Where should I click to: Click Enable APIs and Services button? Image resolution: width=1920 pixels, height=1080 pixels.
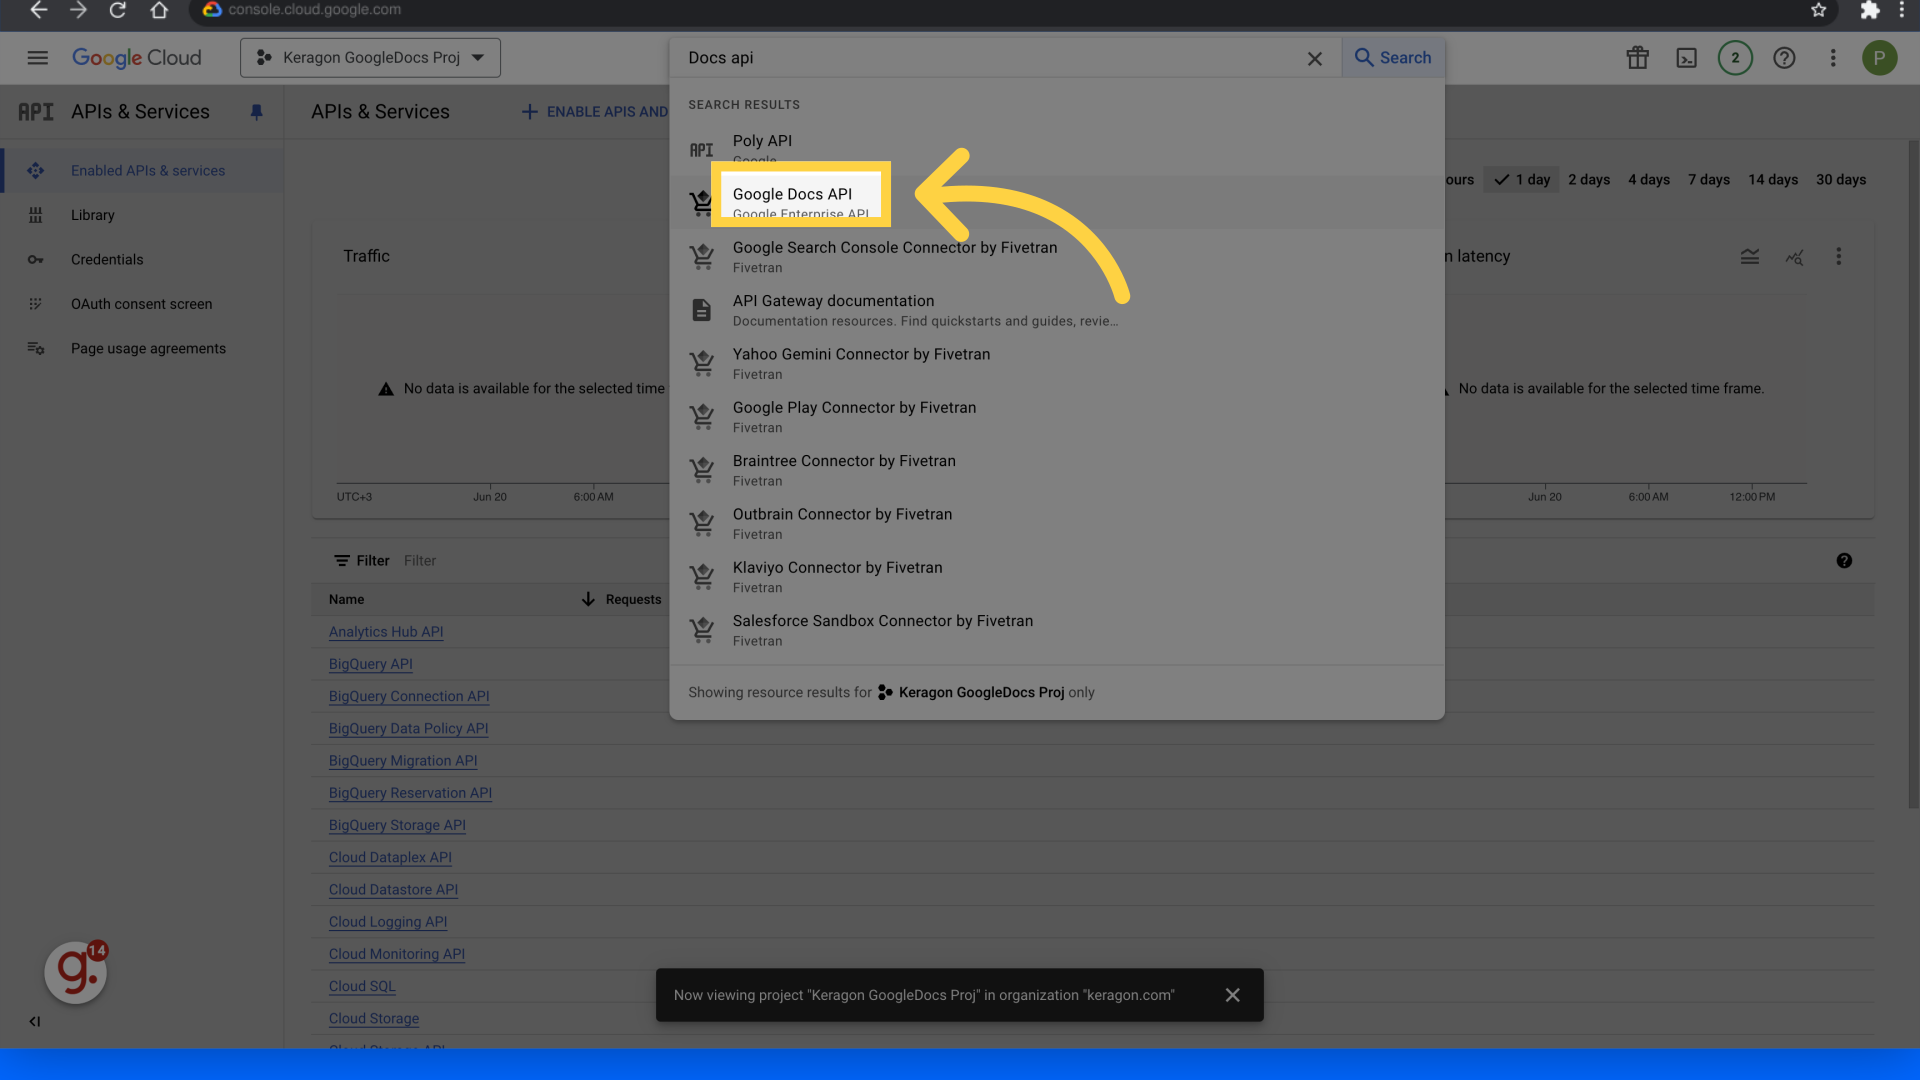tap(596, 112)
